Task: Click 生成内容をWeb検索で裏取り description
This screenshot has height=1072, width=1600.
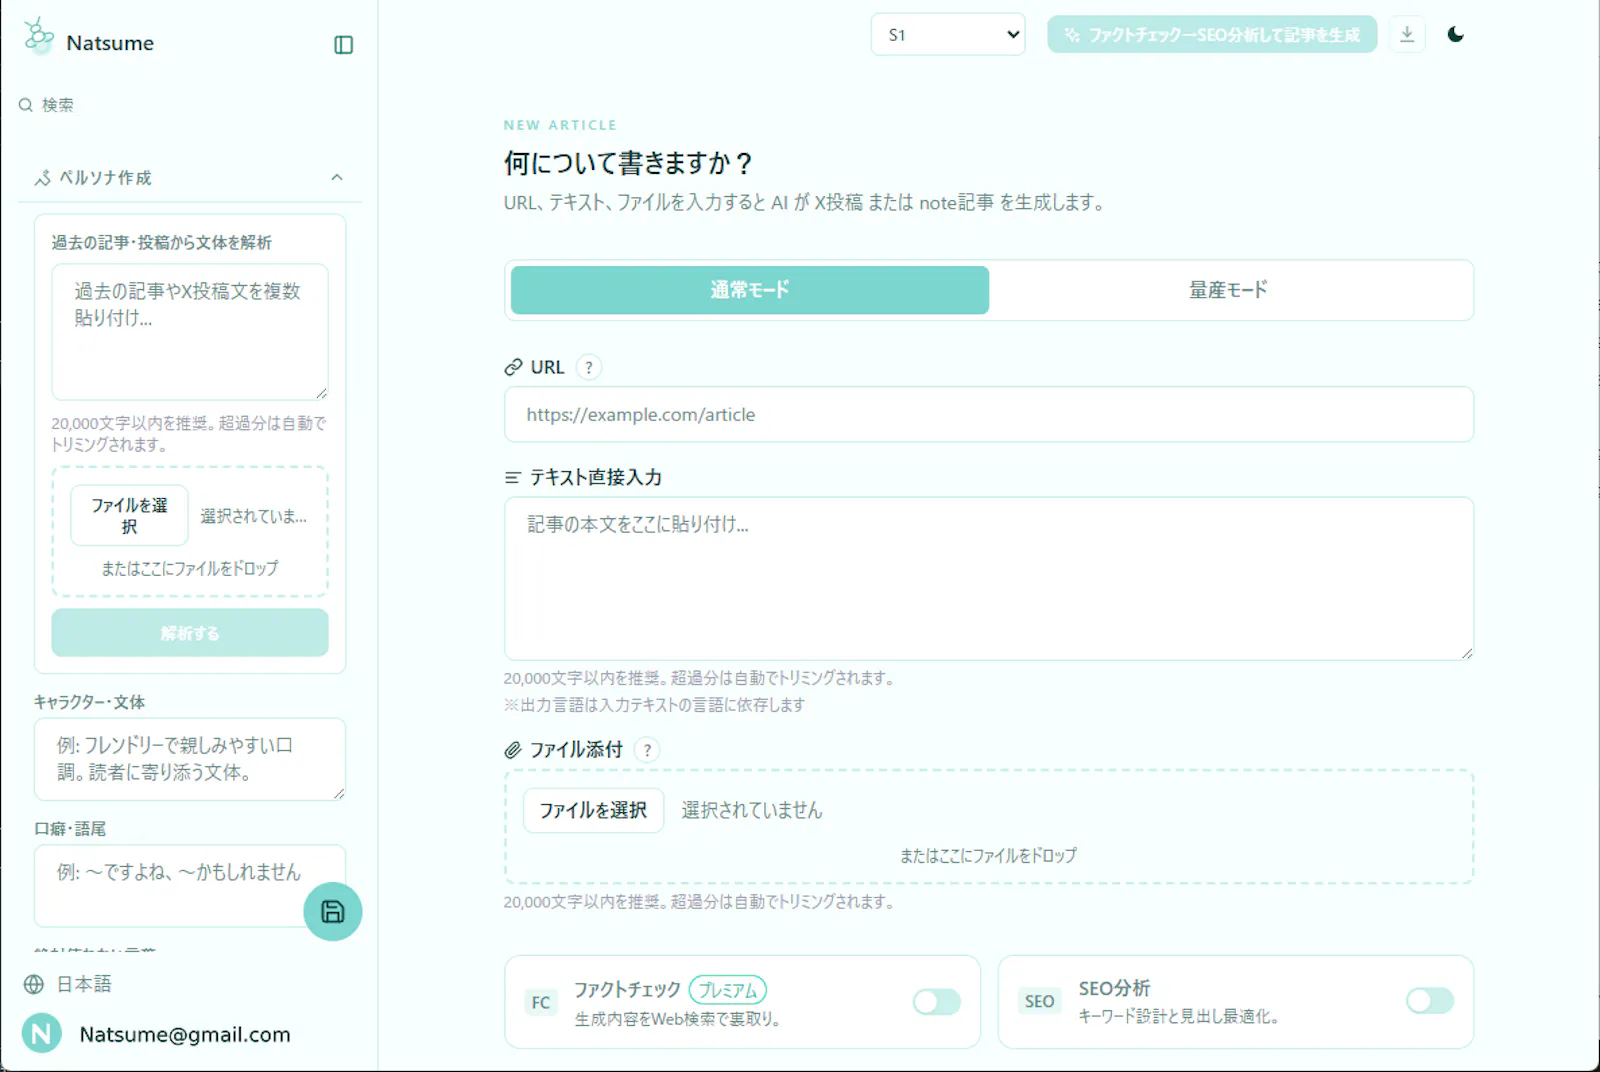Action: [678, 1019]
